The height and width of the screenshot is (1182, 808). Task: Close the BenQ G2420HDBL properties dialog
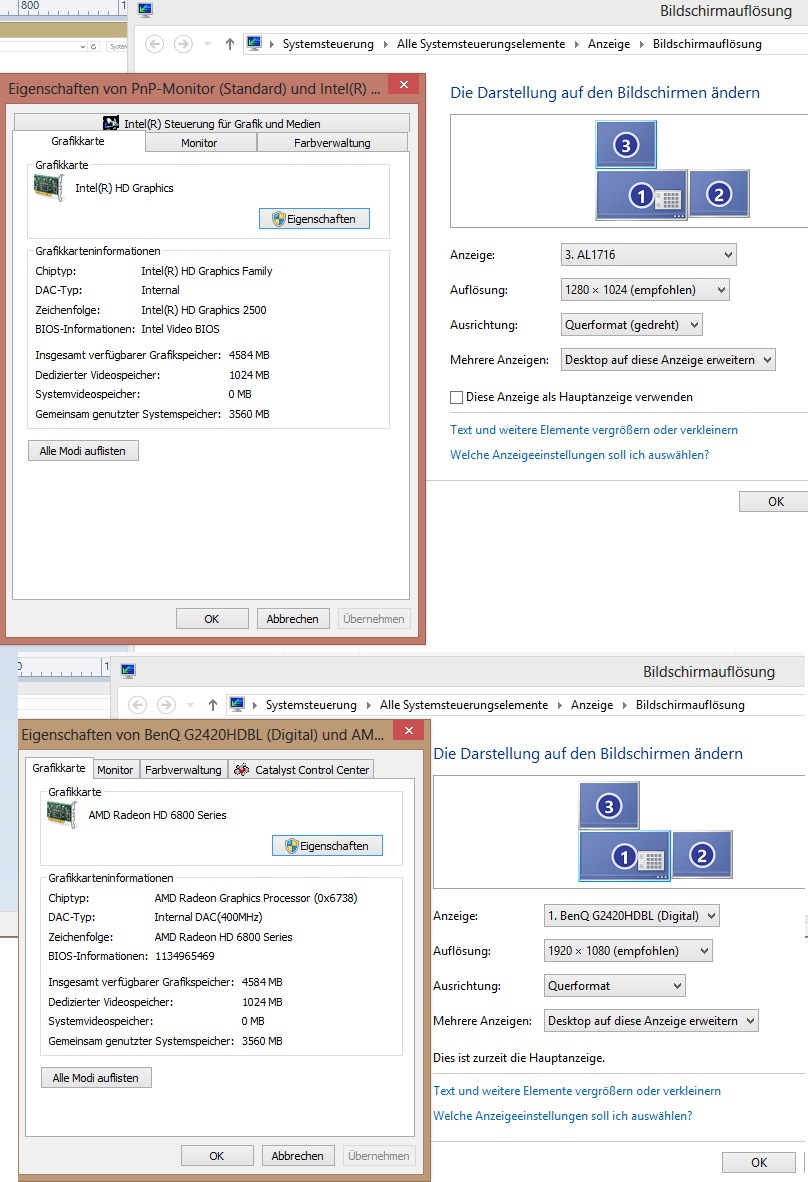point(409,730)
